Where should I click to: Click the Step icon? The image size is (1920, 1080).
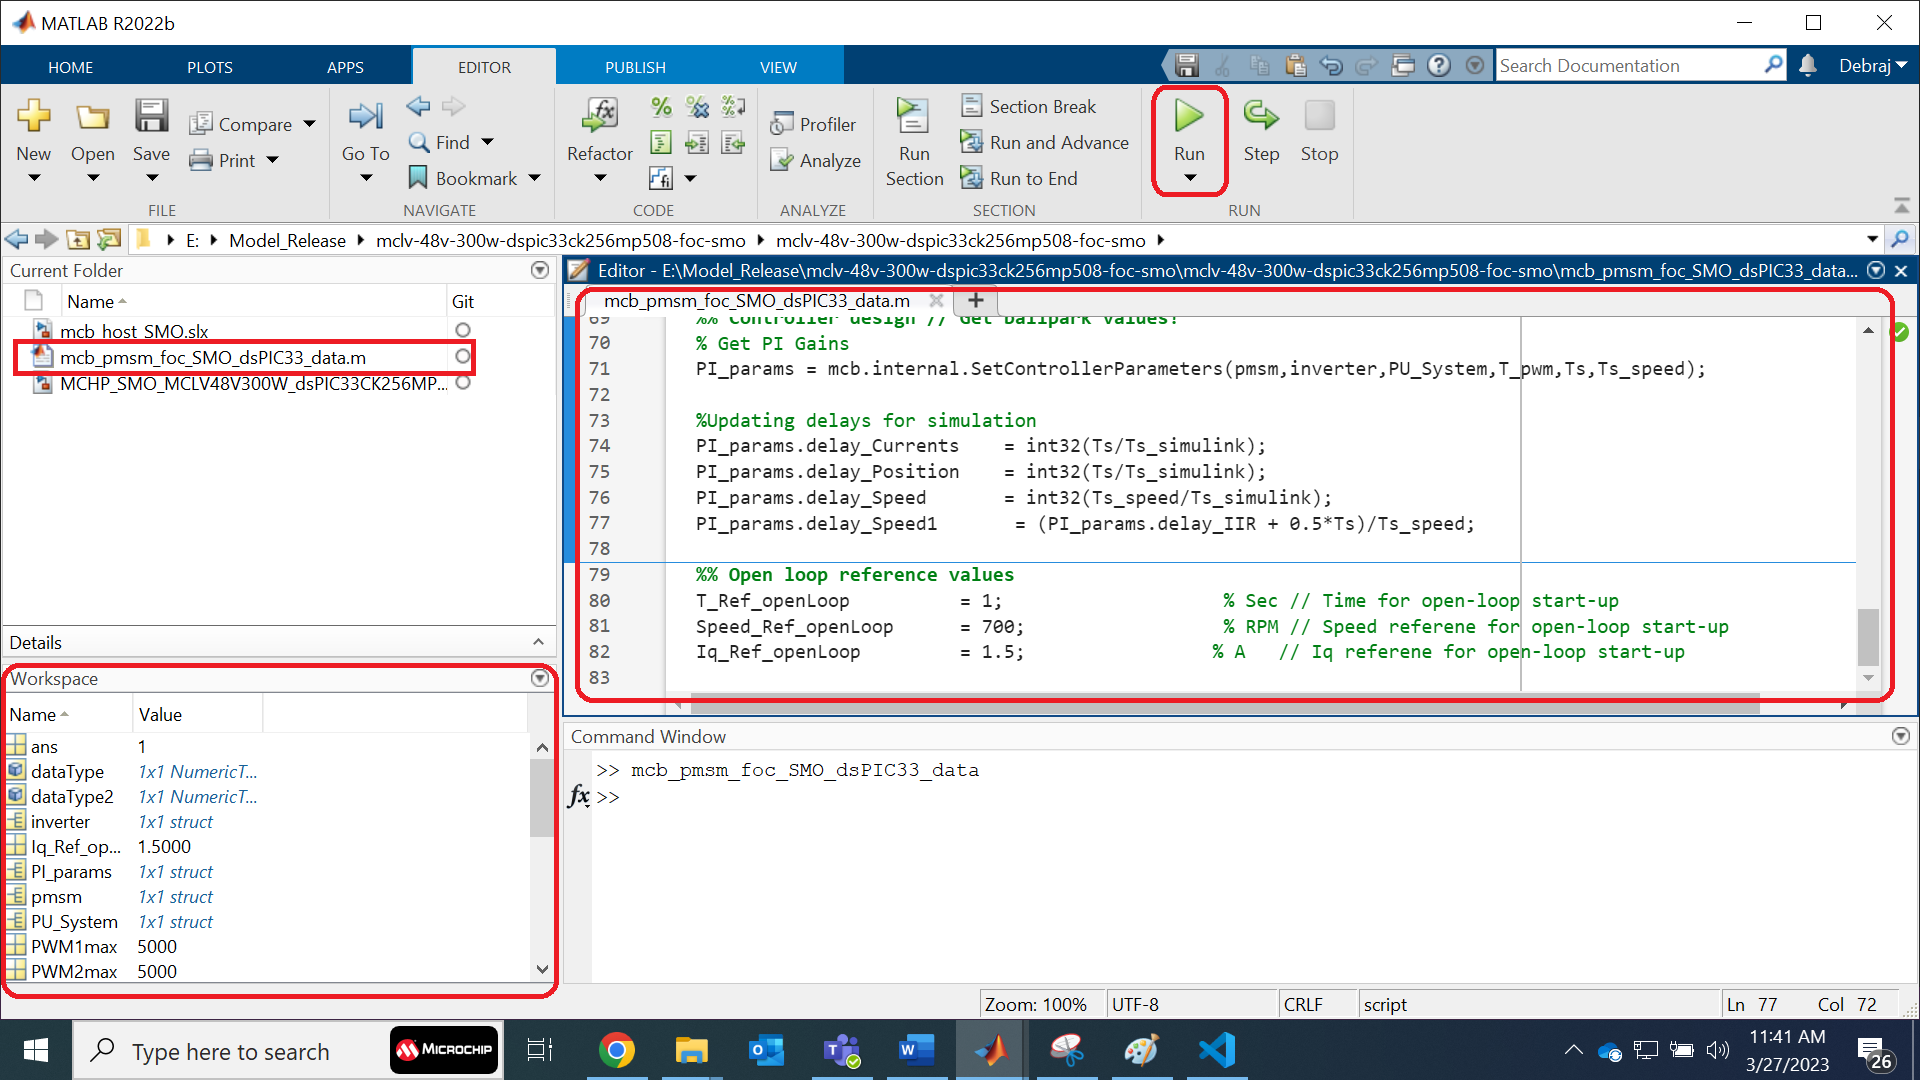point(1260,117)
